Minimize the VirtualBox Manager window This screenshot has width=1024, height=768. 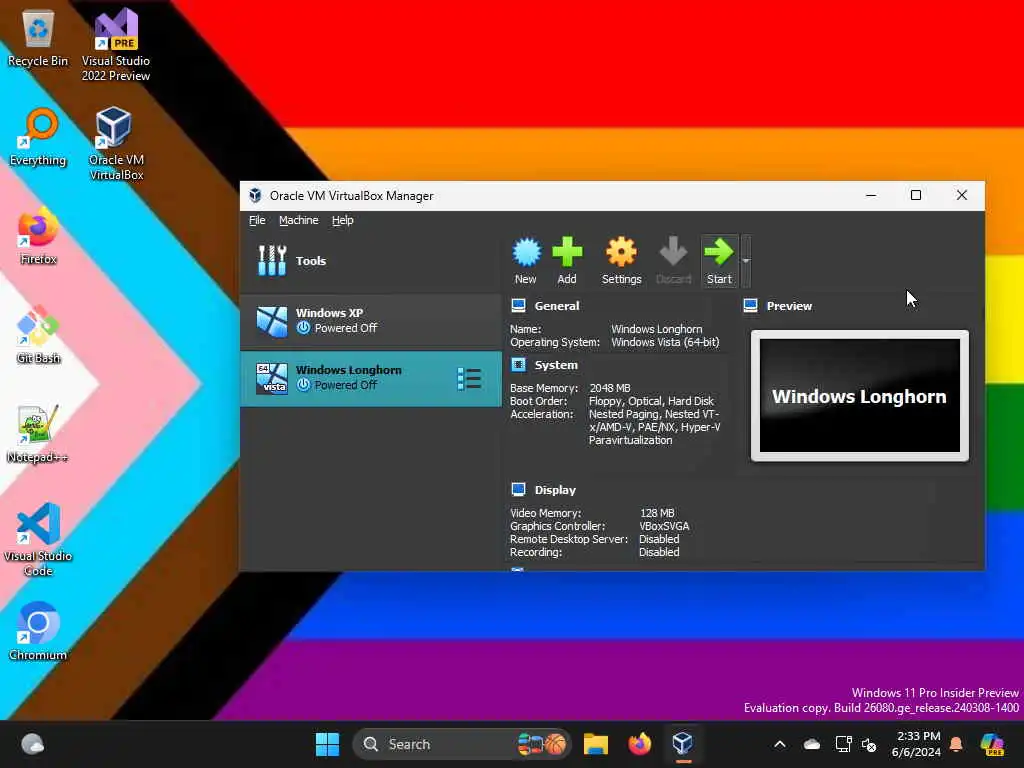[871, 195]
